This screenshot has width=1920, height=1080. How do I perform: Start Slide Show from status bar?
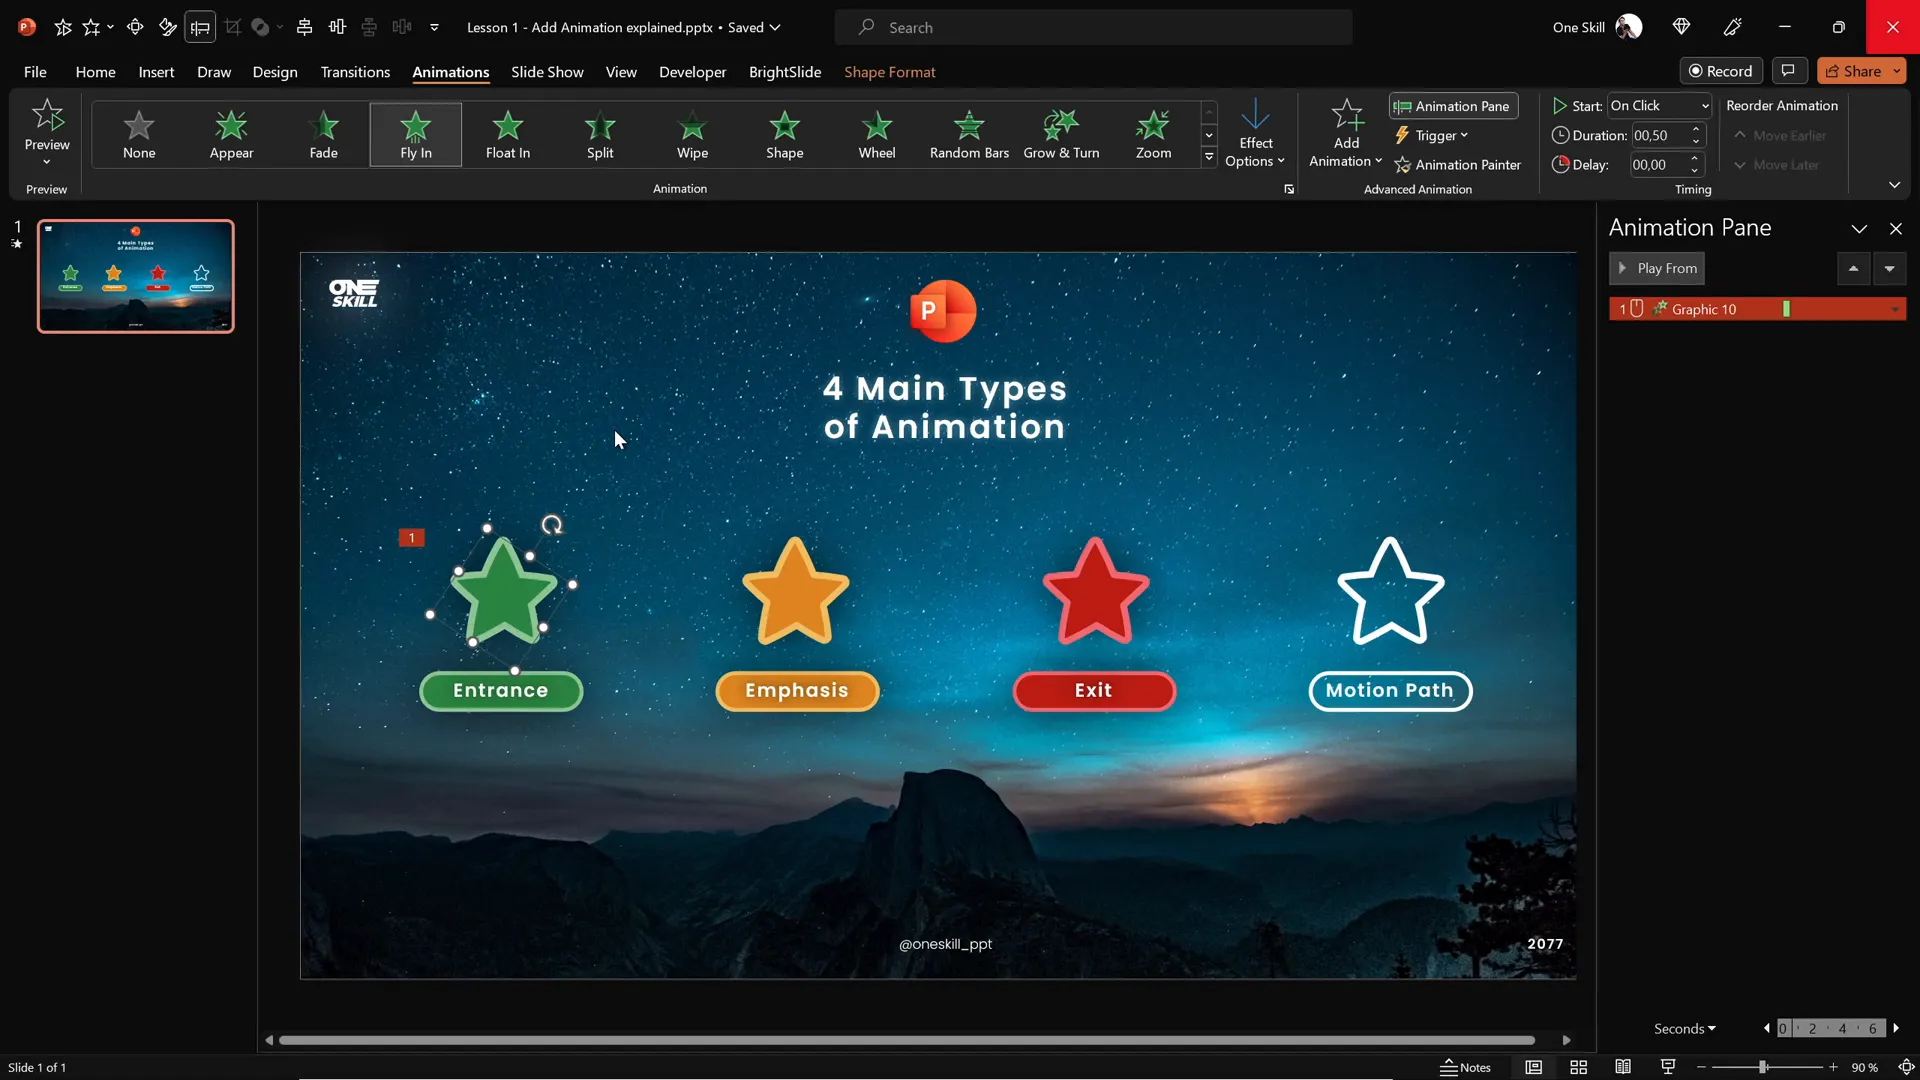coord(1668,1067)
